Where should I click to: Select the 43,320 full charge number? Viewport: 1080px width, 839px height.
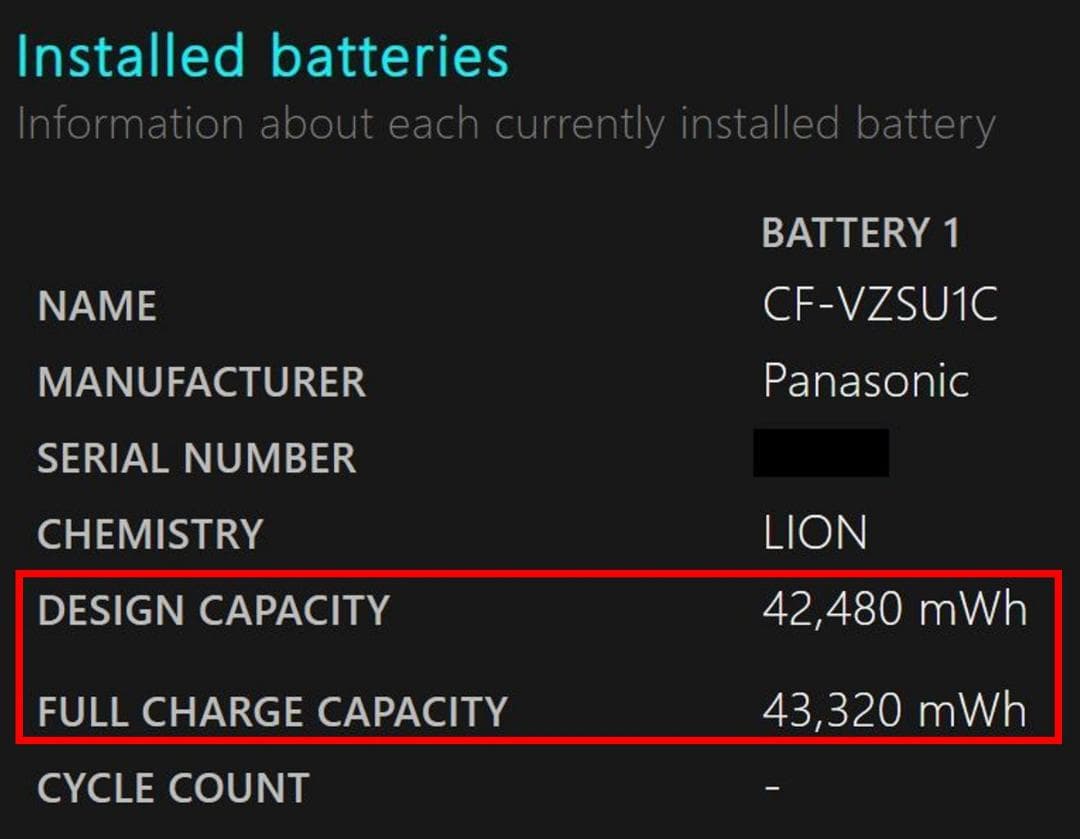coord(818,711)
